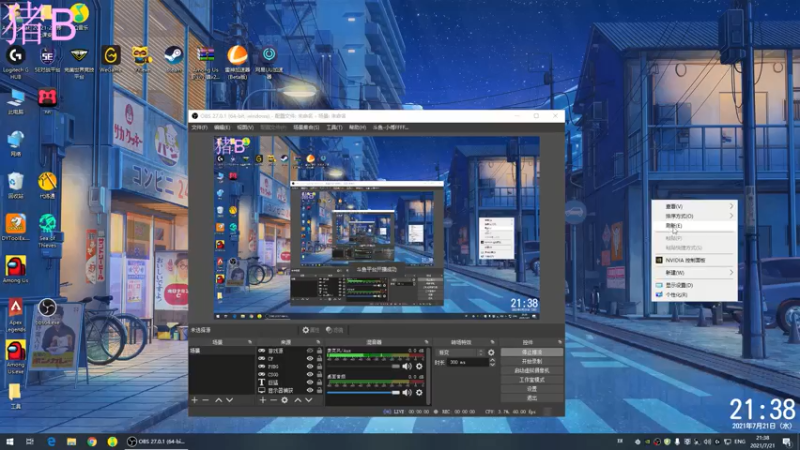Viewport: 800px width, 450px height.
Task: Click 启动虚拟摄像机 button
Action: pos(532,370)
